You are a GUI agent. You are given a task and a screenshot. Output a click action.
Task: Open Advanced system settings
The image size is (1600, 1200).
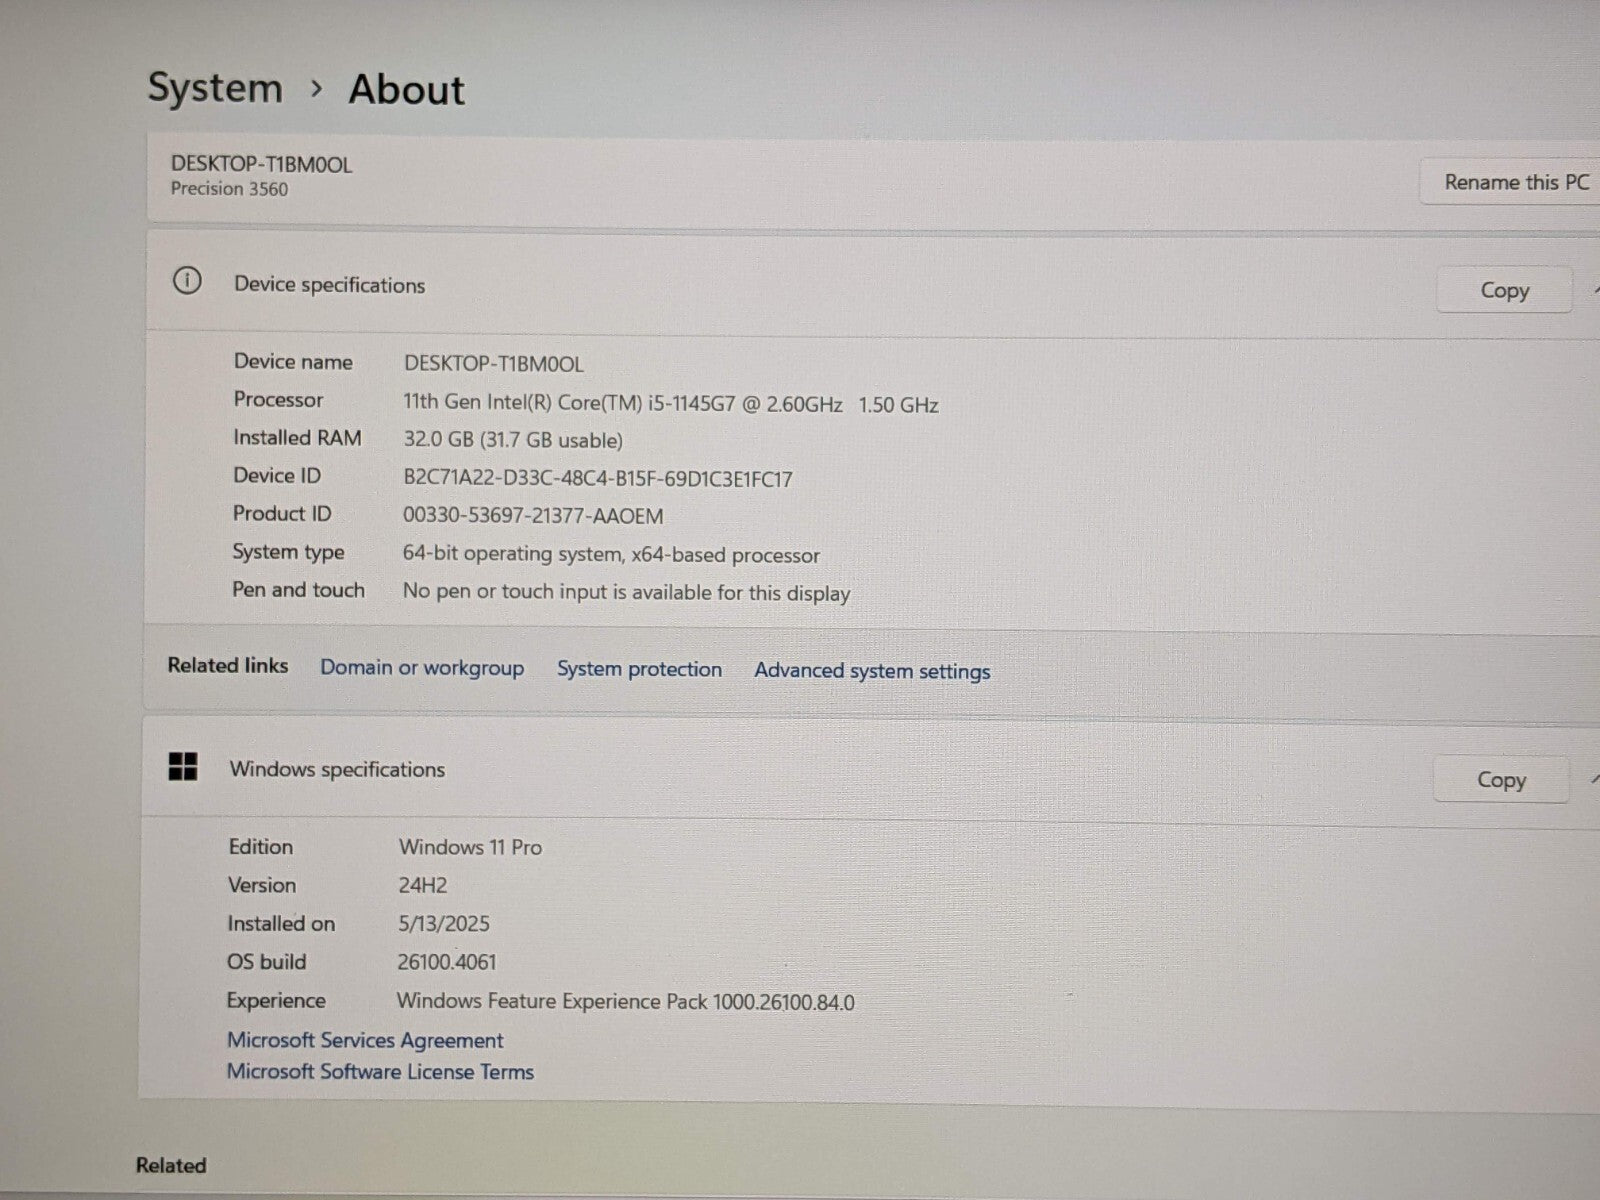coord(872,671)
